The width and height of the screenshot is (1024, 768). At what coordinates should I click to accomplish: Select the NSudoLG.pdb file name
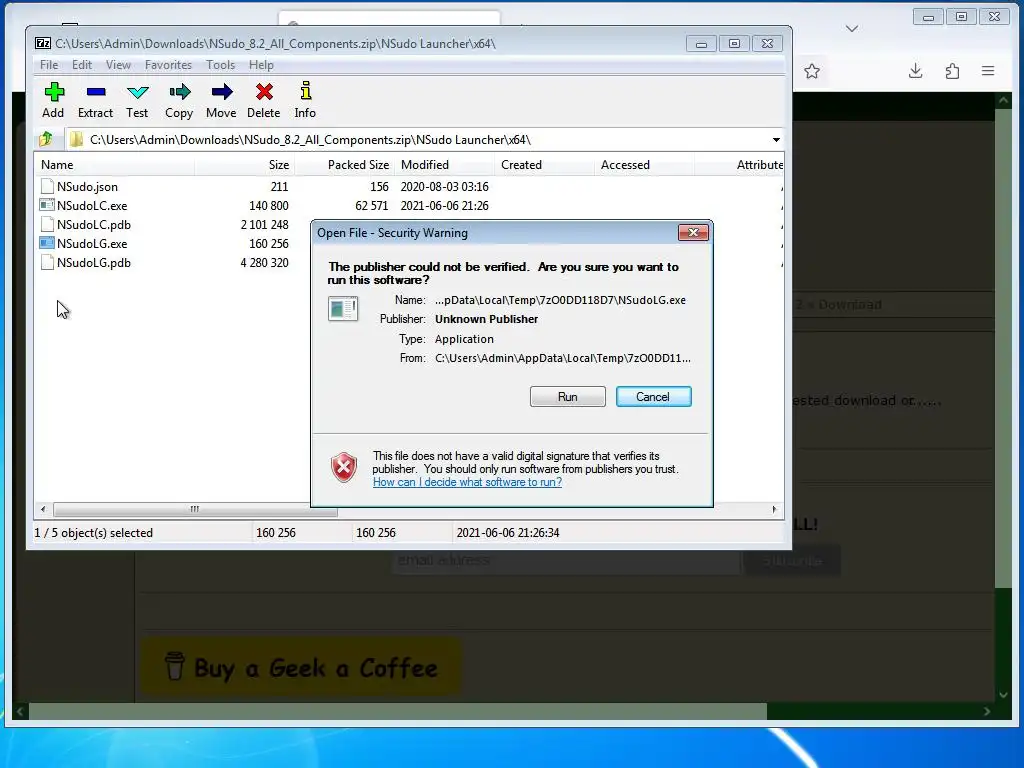click(93, 262)
